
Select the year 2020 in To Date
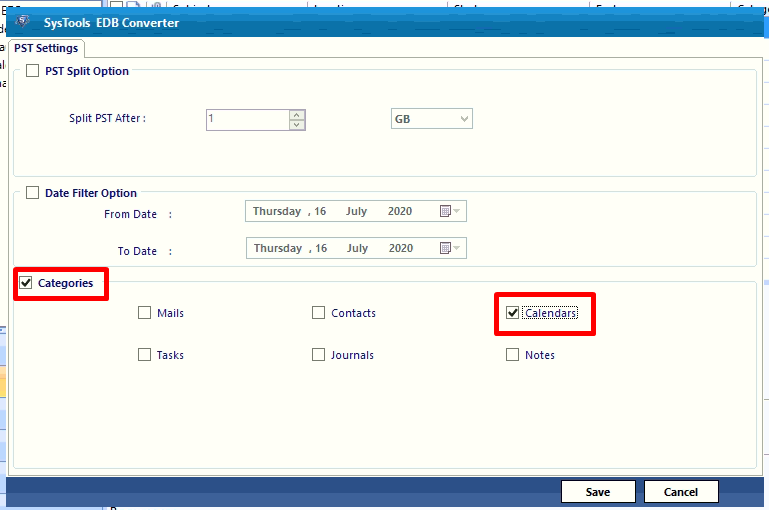401,248
